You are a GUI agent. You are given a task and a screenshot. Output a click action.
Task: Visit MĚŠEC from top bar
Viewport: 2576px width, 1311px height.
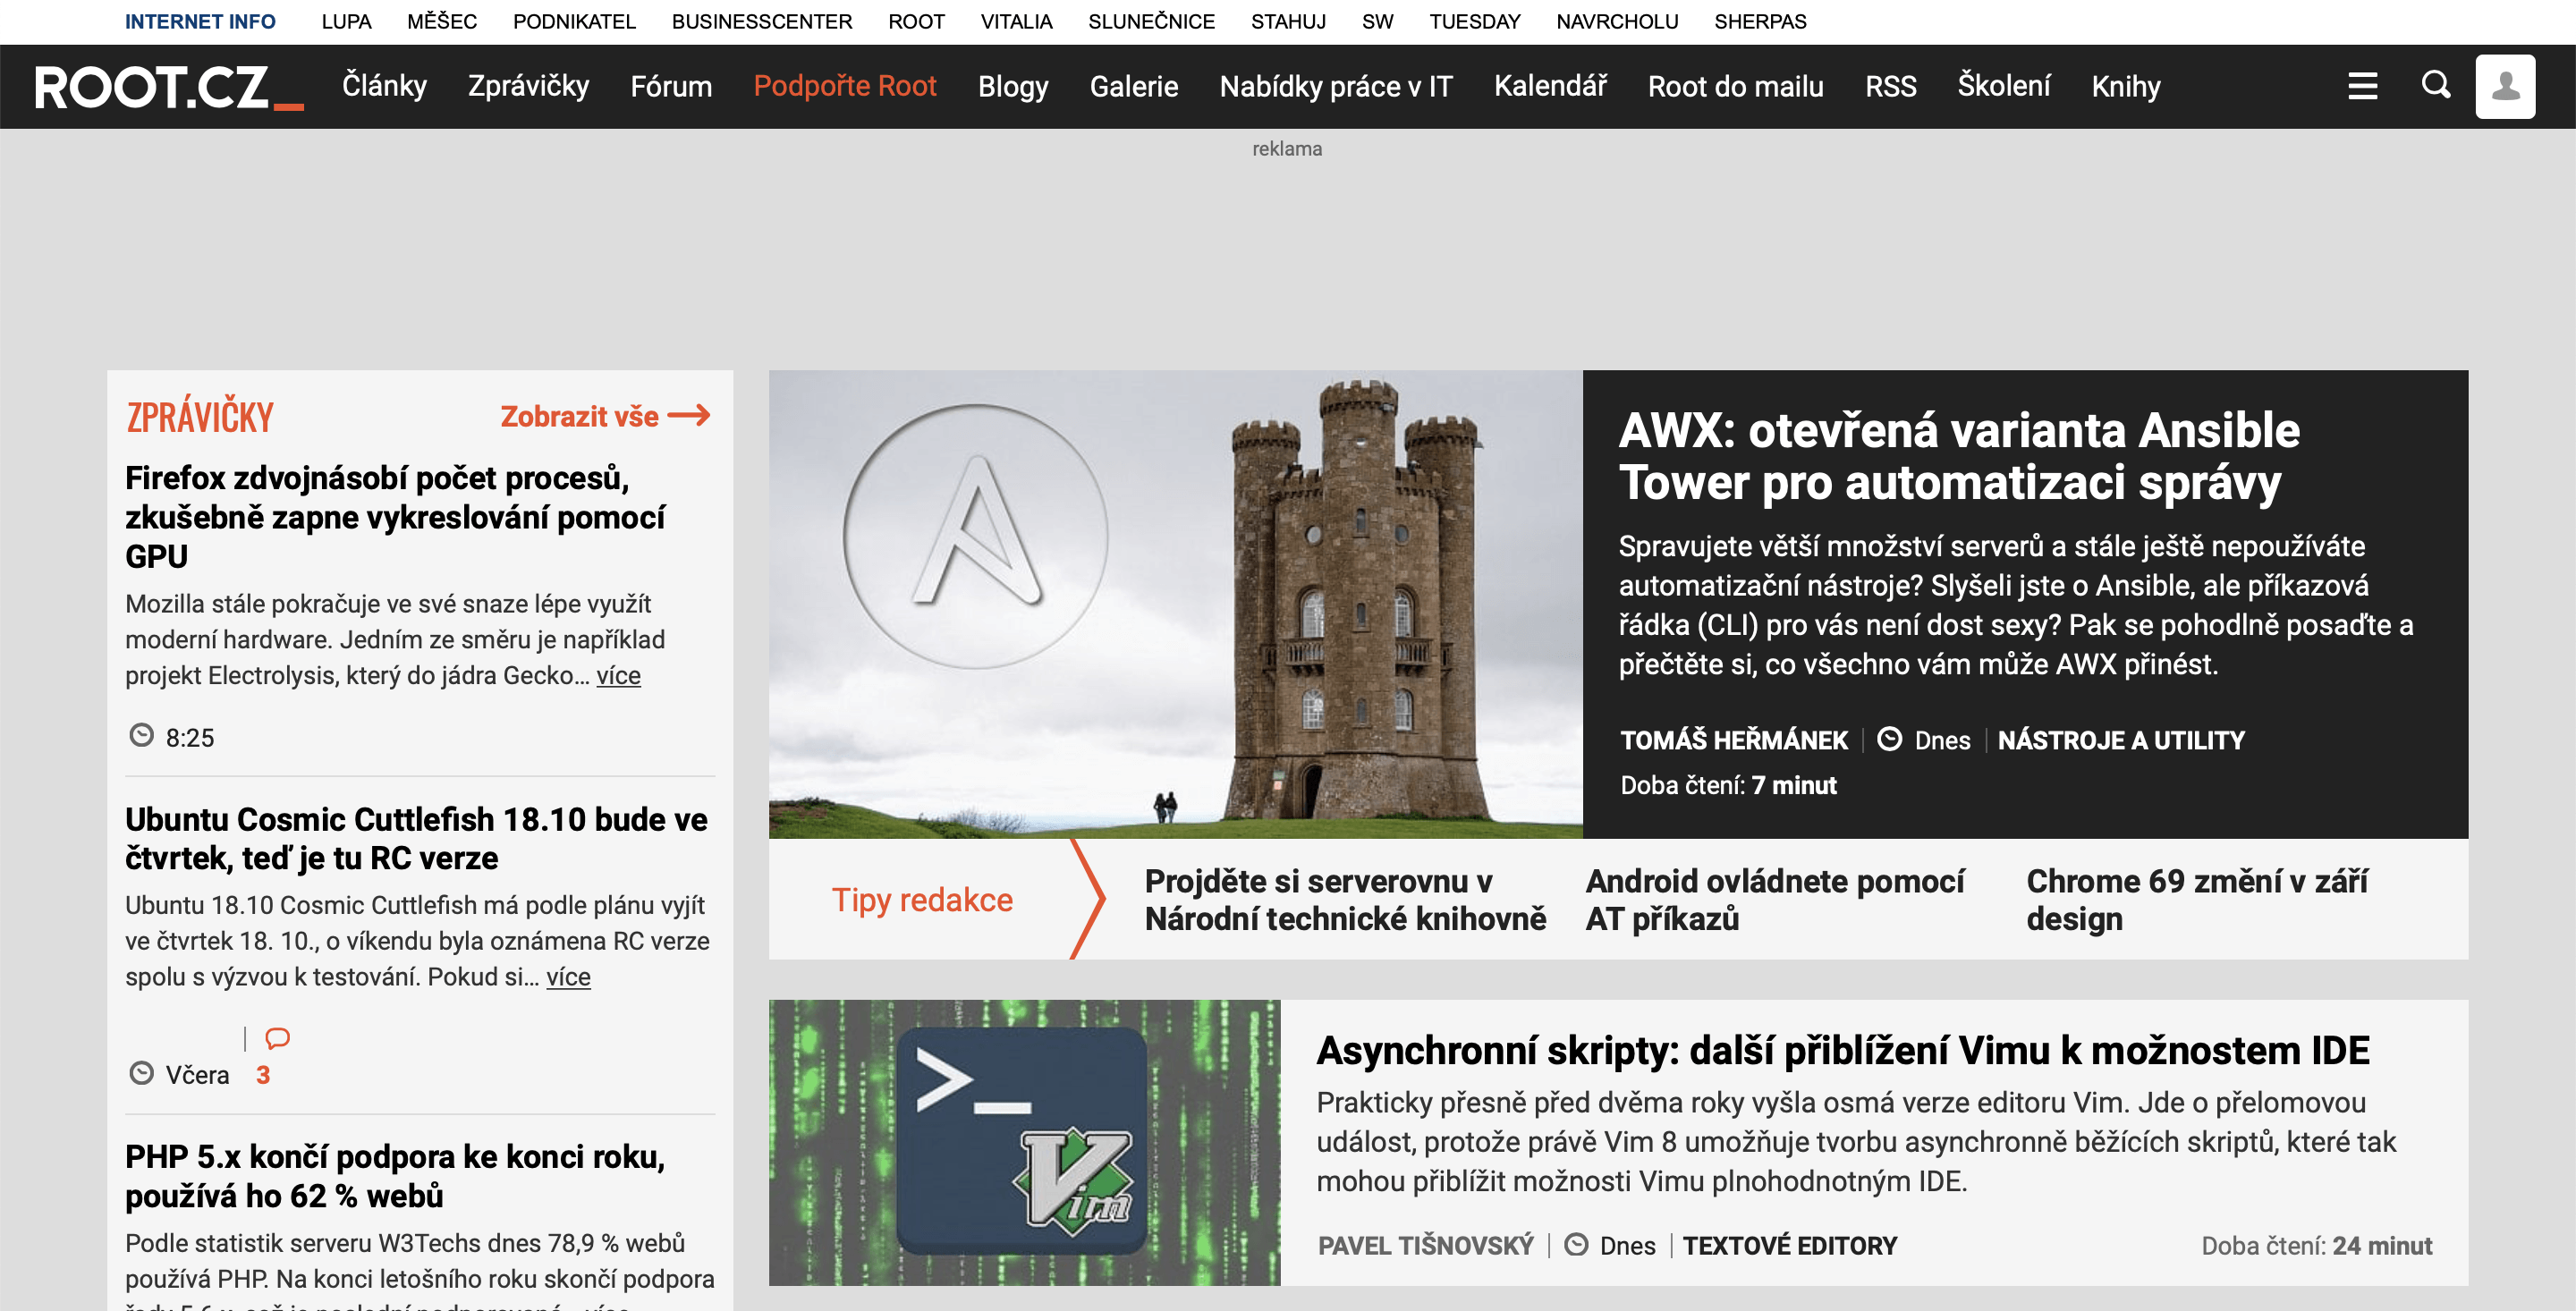(442, 21)
